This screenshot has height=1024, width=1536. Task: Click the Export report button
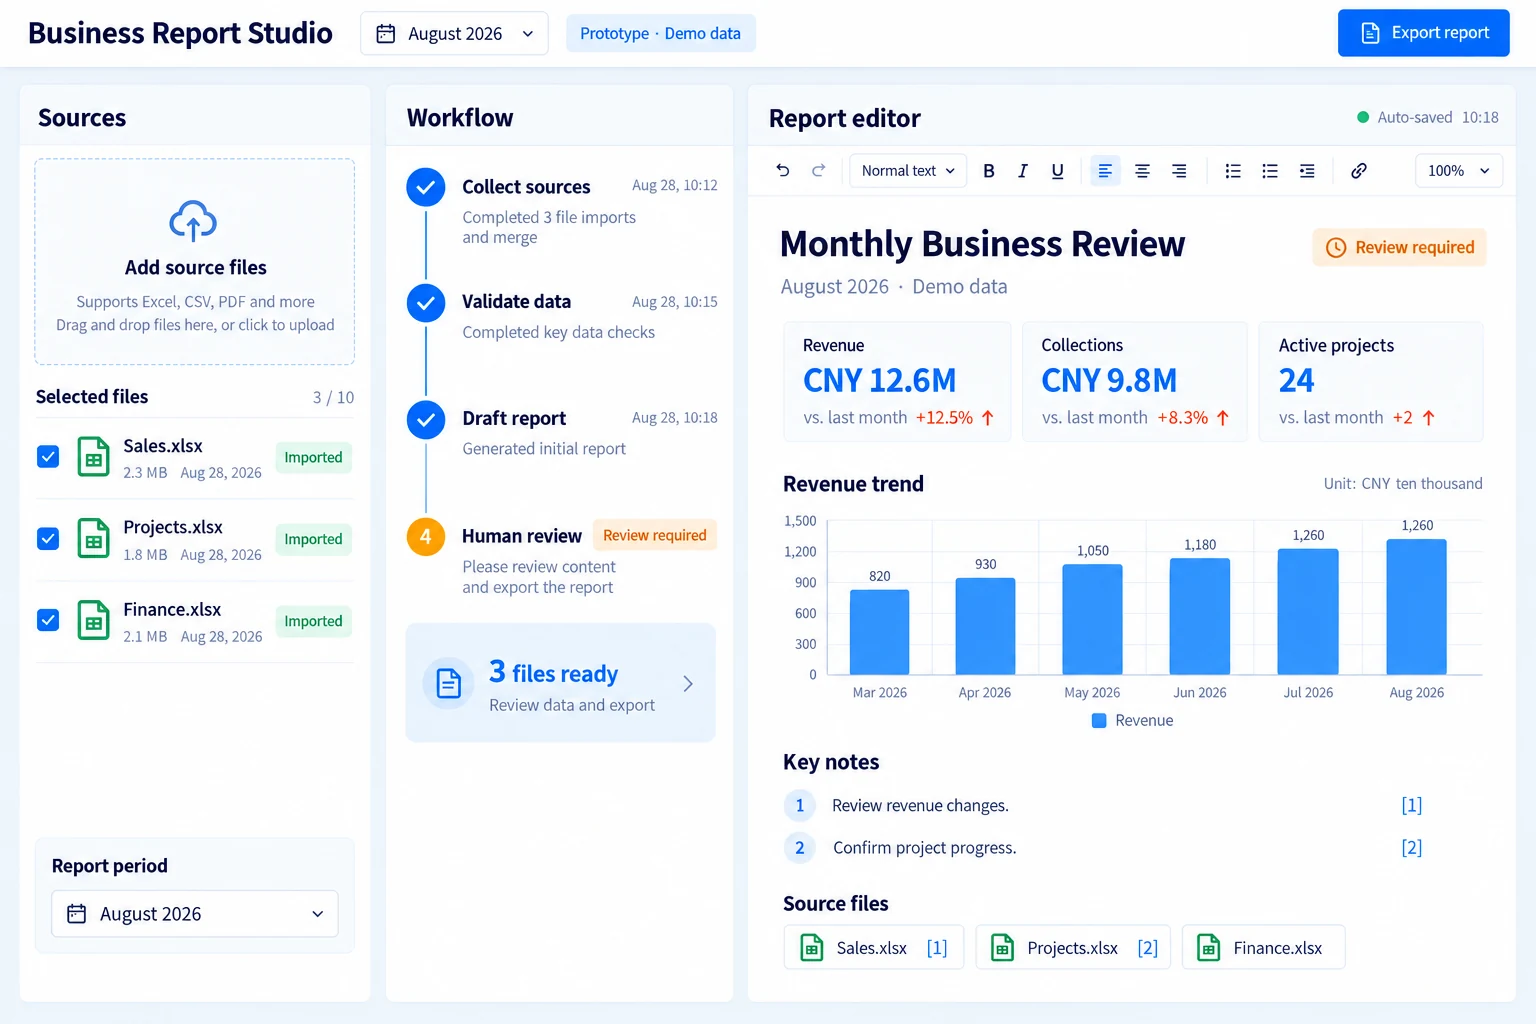[1424, 33]
